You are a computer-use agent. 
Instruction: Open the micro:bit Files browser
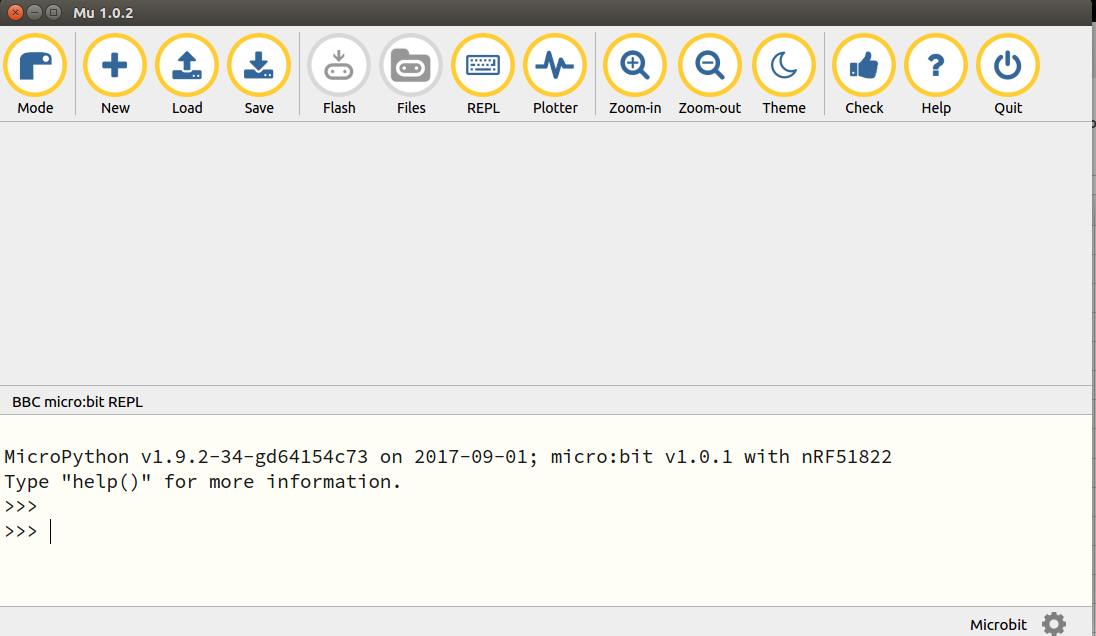click(x=411, y=75)
